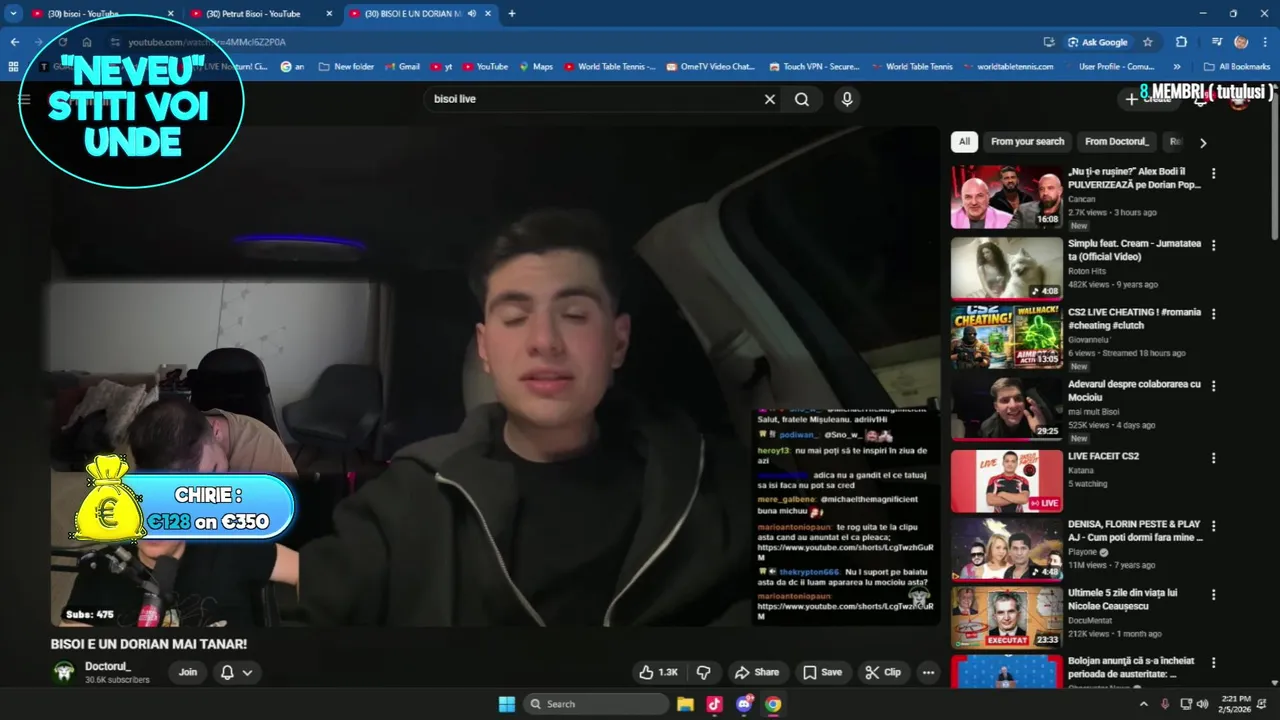This screenshot has height=720, width=1280.
Task: Open options for Nicolae Ceaușescu documentary
Action: click(x=1214, y=593)
